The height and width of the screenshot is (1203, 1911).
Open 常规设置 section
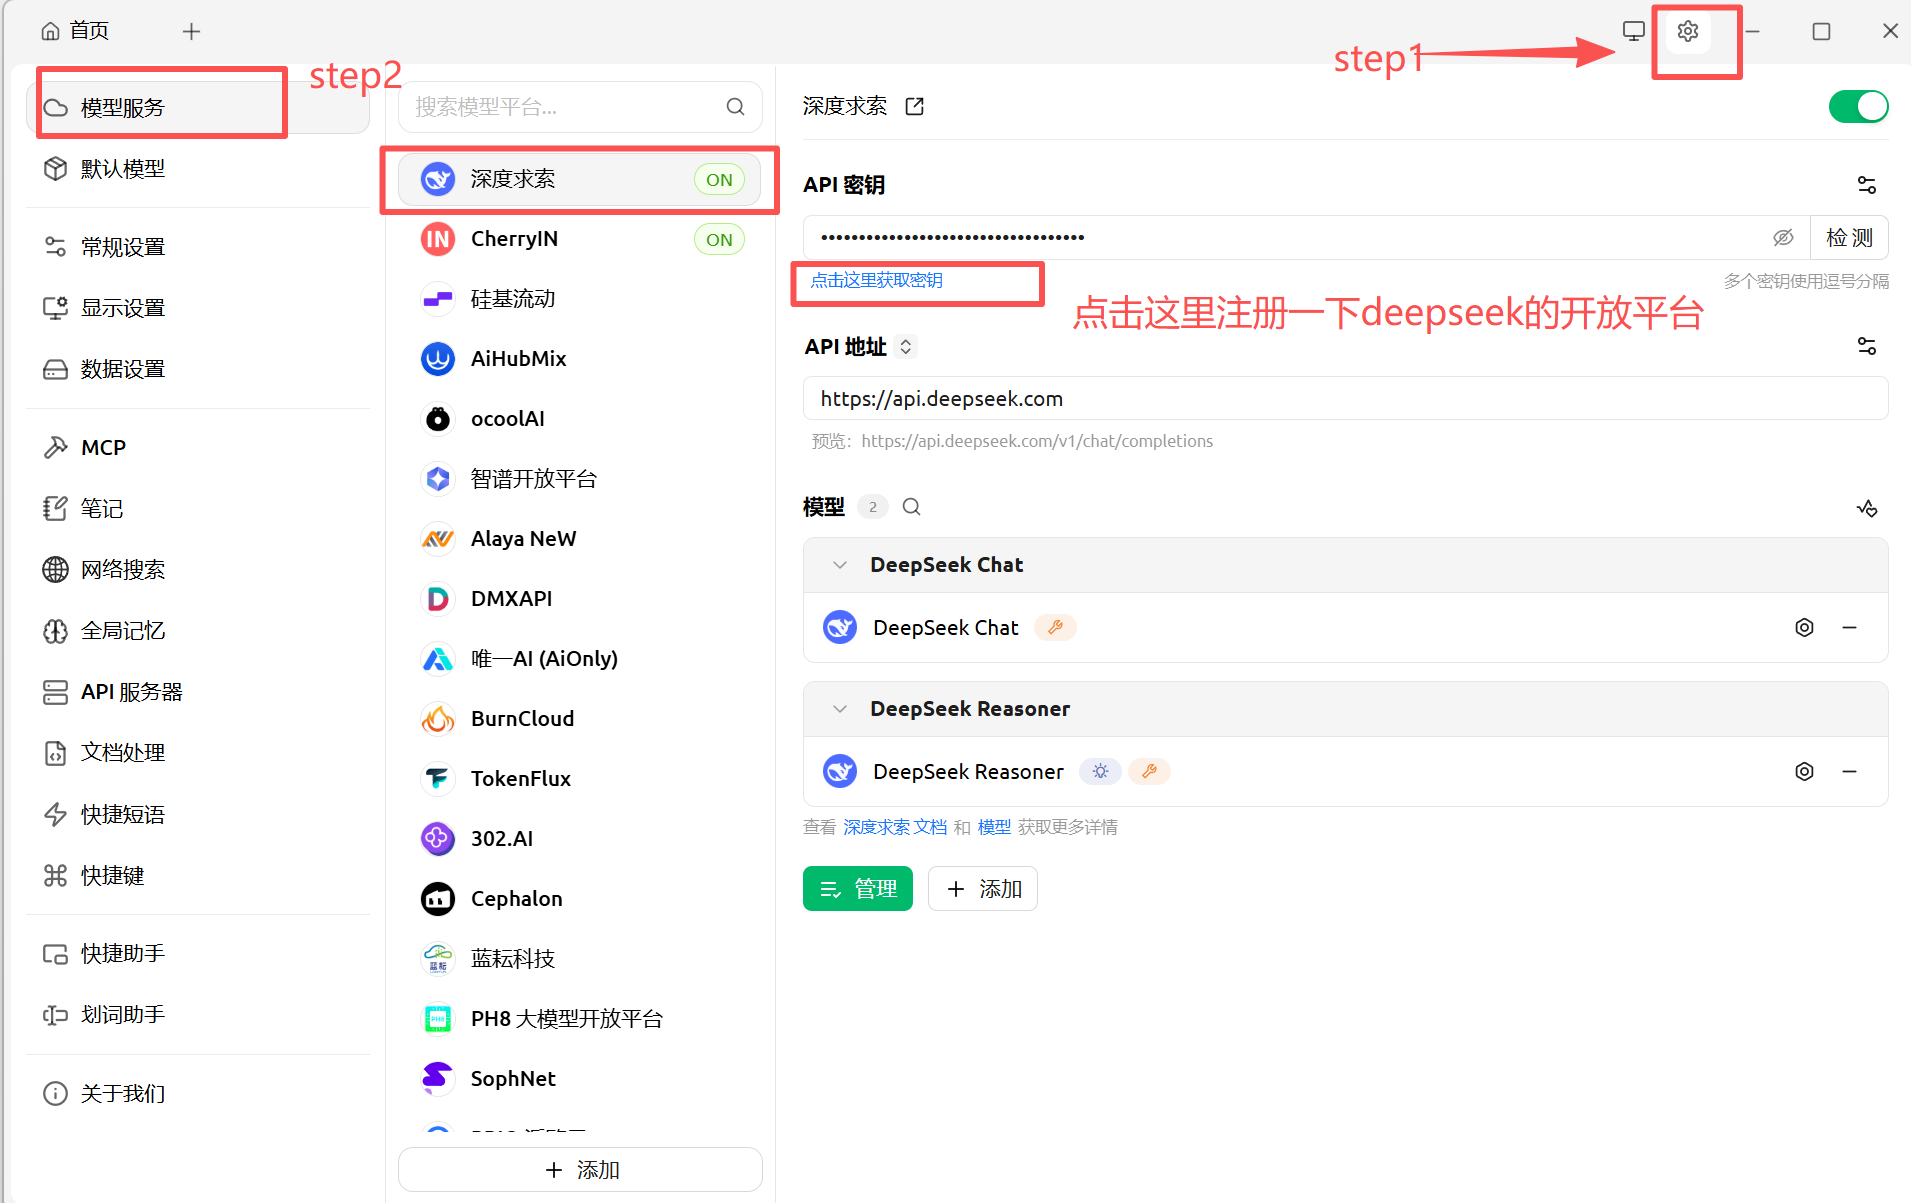click(198, 247)
